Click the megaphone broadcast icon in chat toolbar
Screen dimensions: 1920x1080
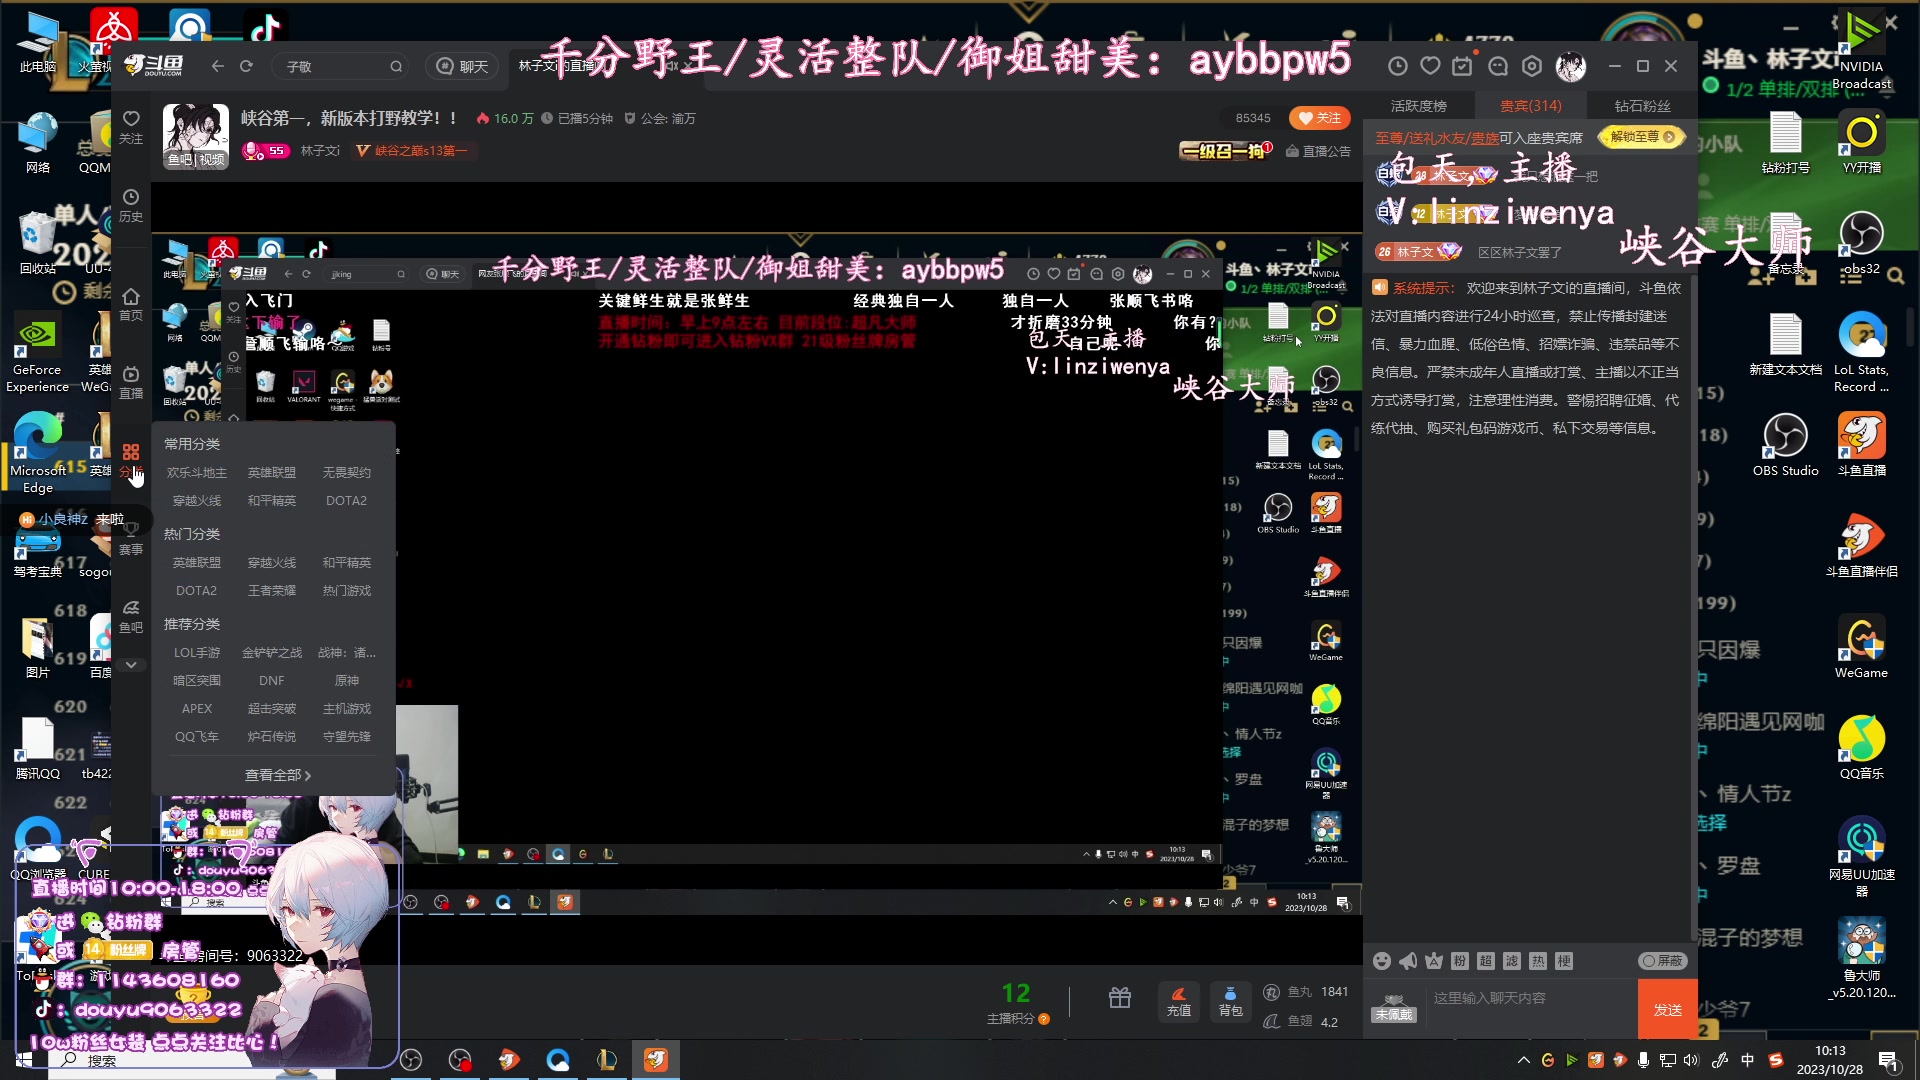(1408, 961)
